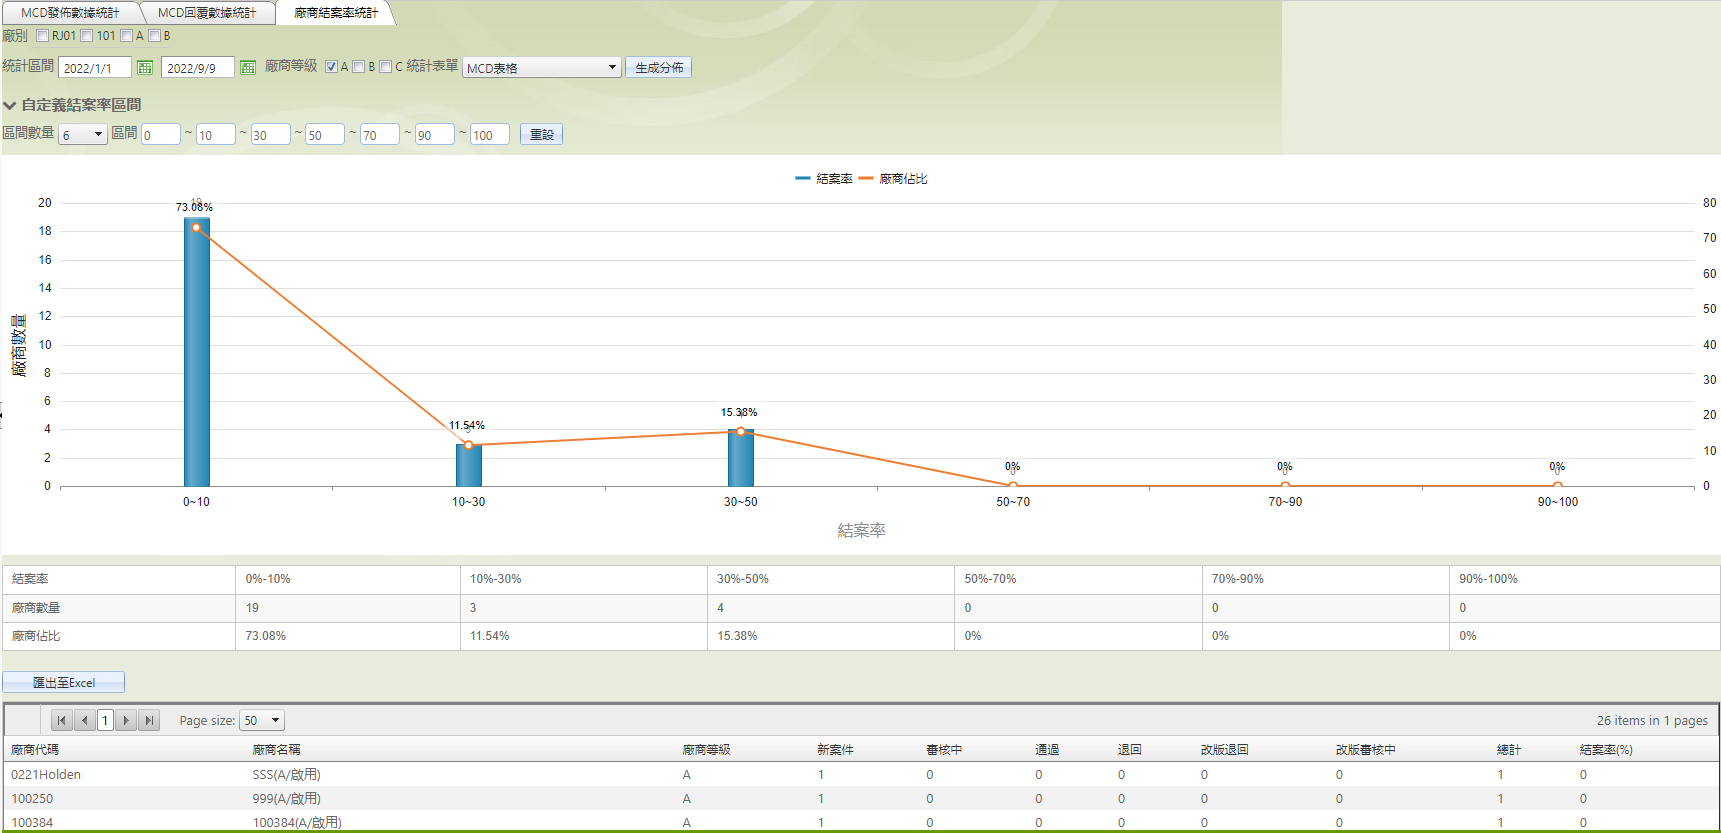Screen dimensions: 1721x833
Task: Sort by 廠商代碼 column header
Action: (35, 749)
